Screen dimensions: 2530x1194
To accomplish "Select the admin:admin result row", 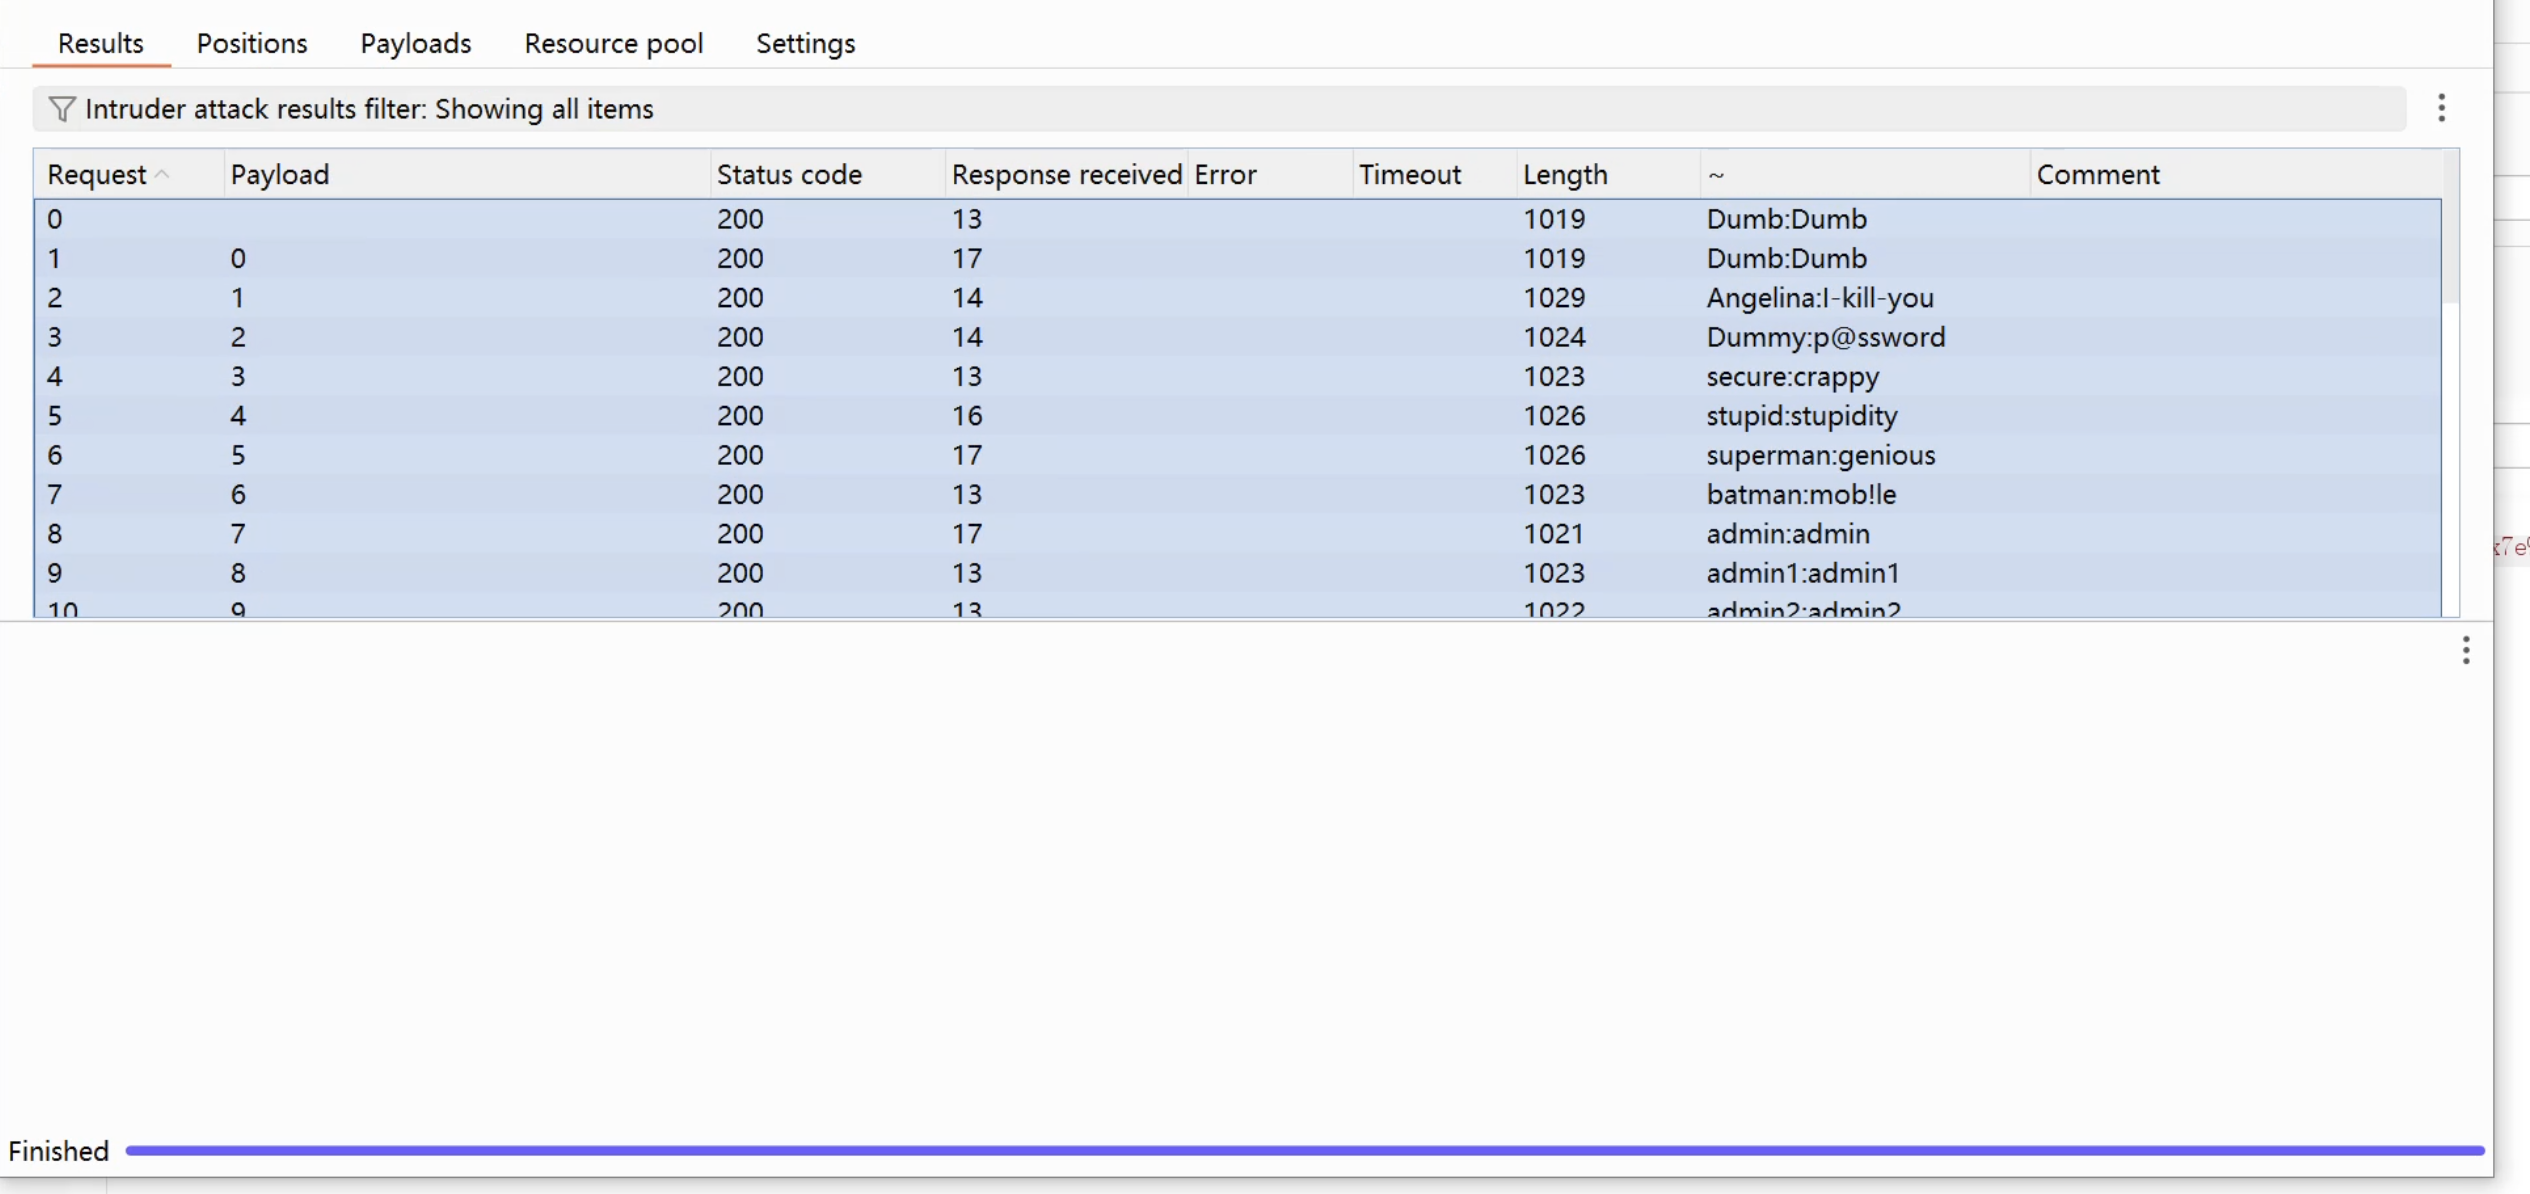I will tap(1787, 534).
